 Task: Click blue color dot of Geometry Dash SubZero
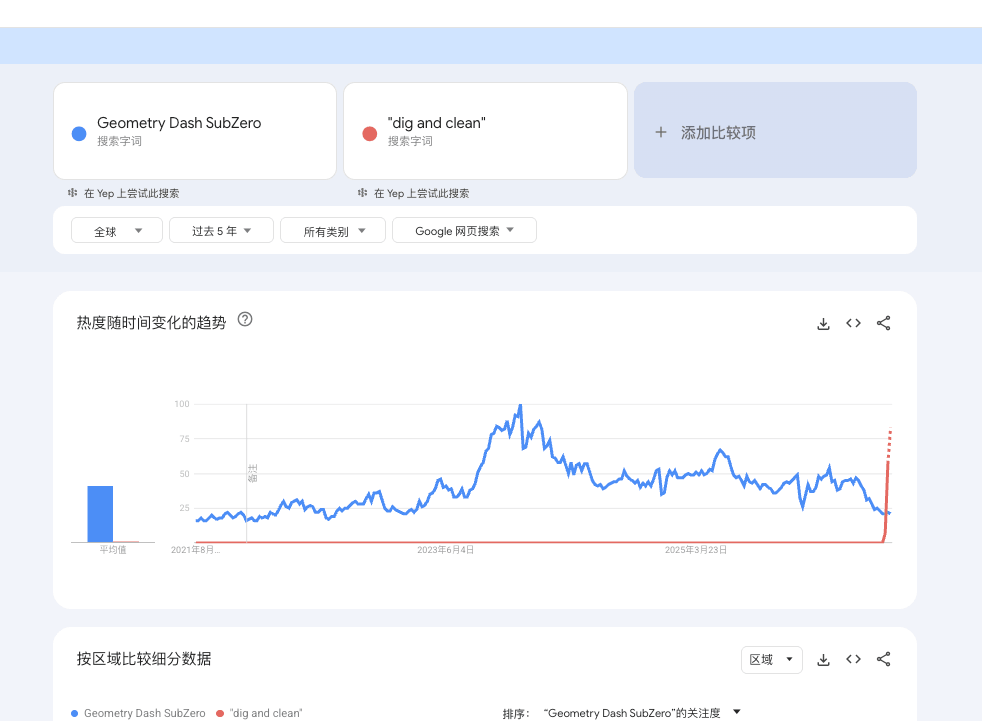pyautogui.click(x=79, y=133)
